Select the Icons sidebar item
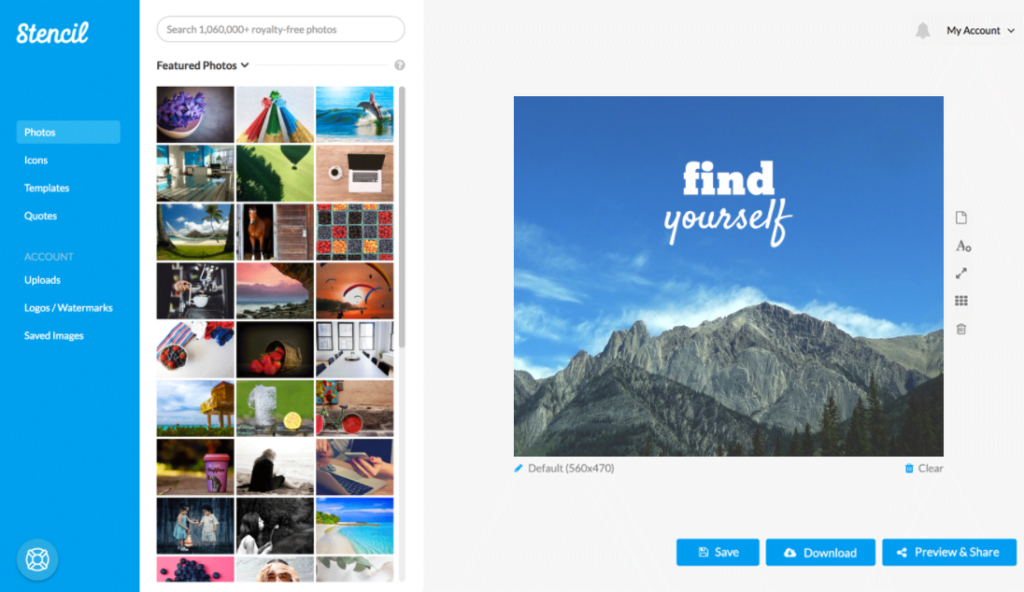Image resolution: width=1024 pixels, height=592 pixels. click(36, 160)
